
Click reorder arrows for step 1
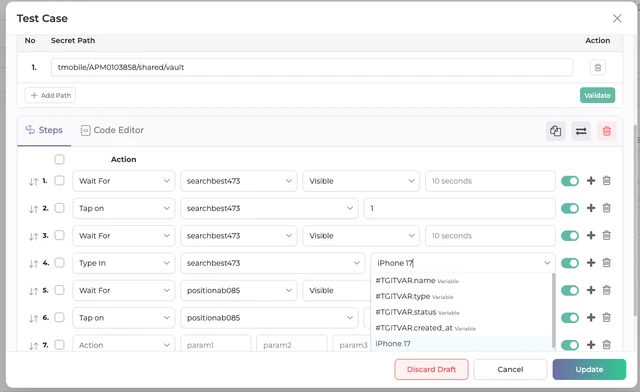pyautogui.click(x=33, y=182)
